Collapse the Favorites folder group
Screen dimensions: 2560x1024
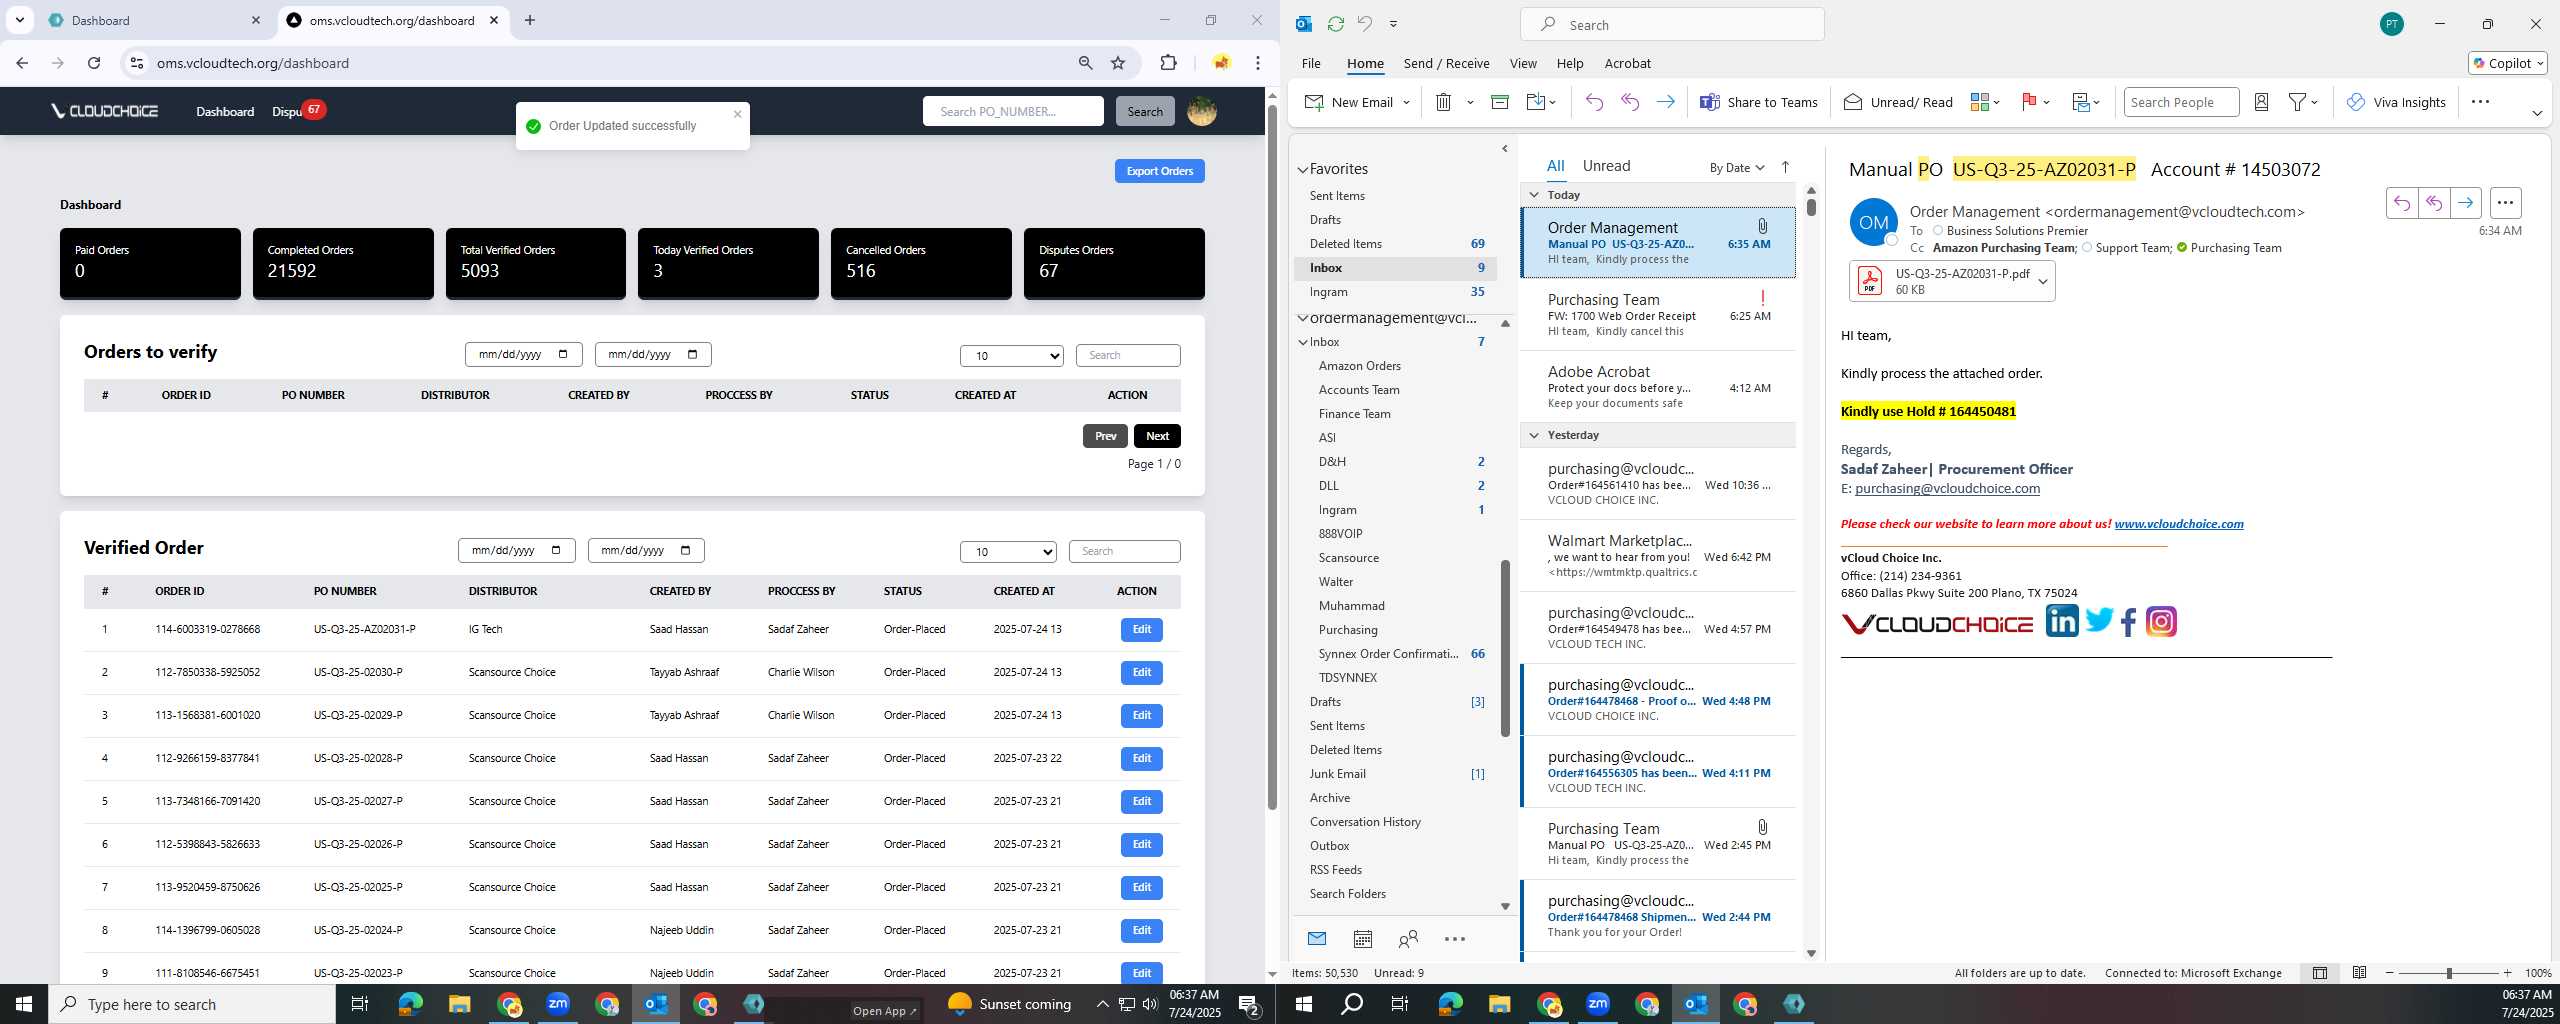[x=1303, y=170]
